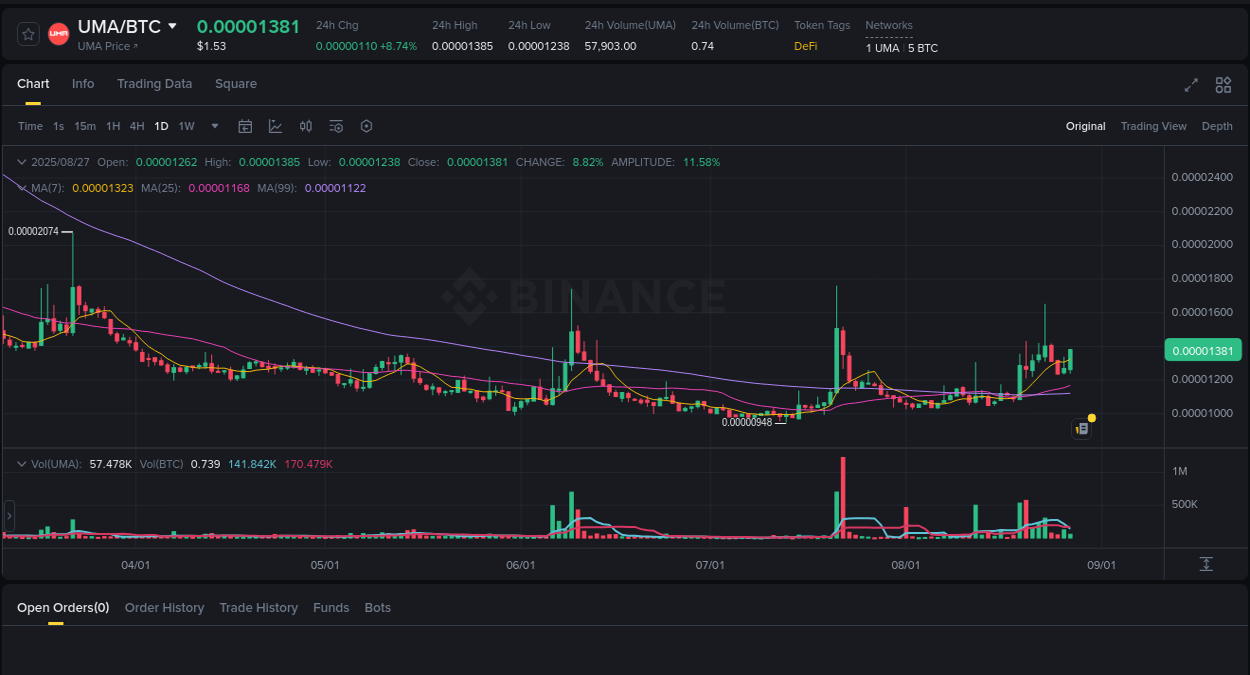Select the 1D interval
Screen dimensions: 1250x675
[x=161, y=126]
